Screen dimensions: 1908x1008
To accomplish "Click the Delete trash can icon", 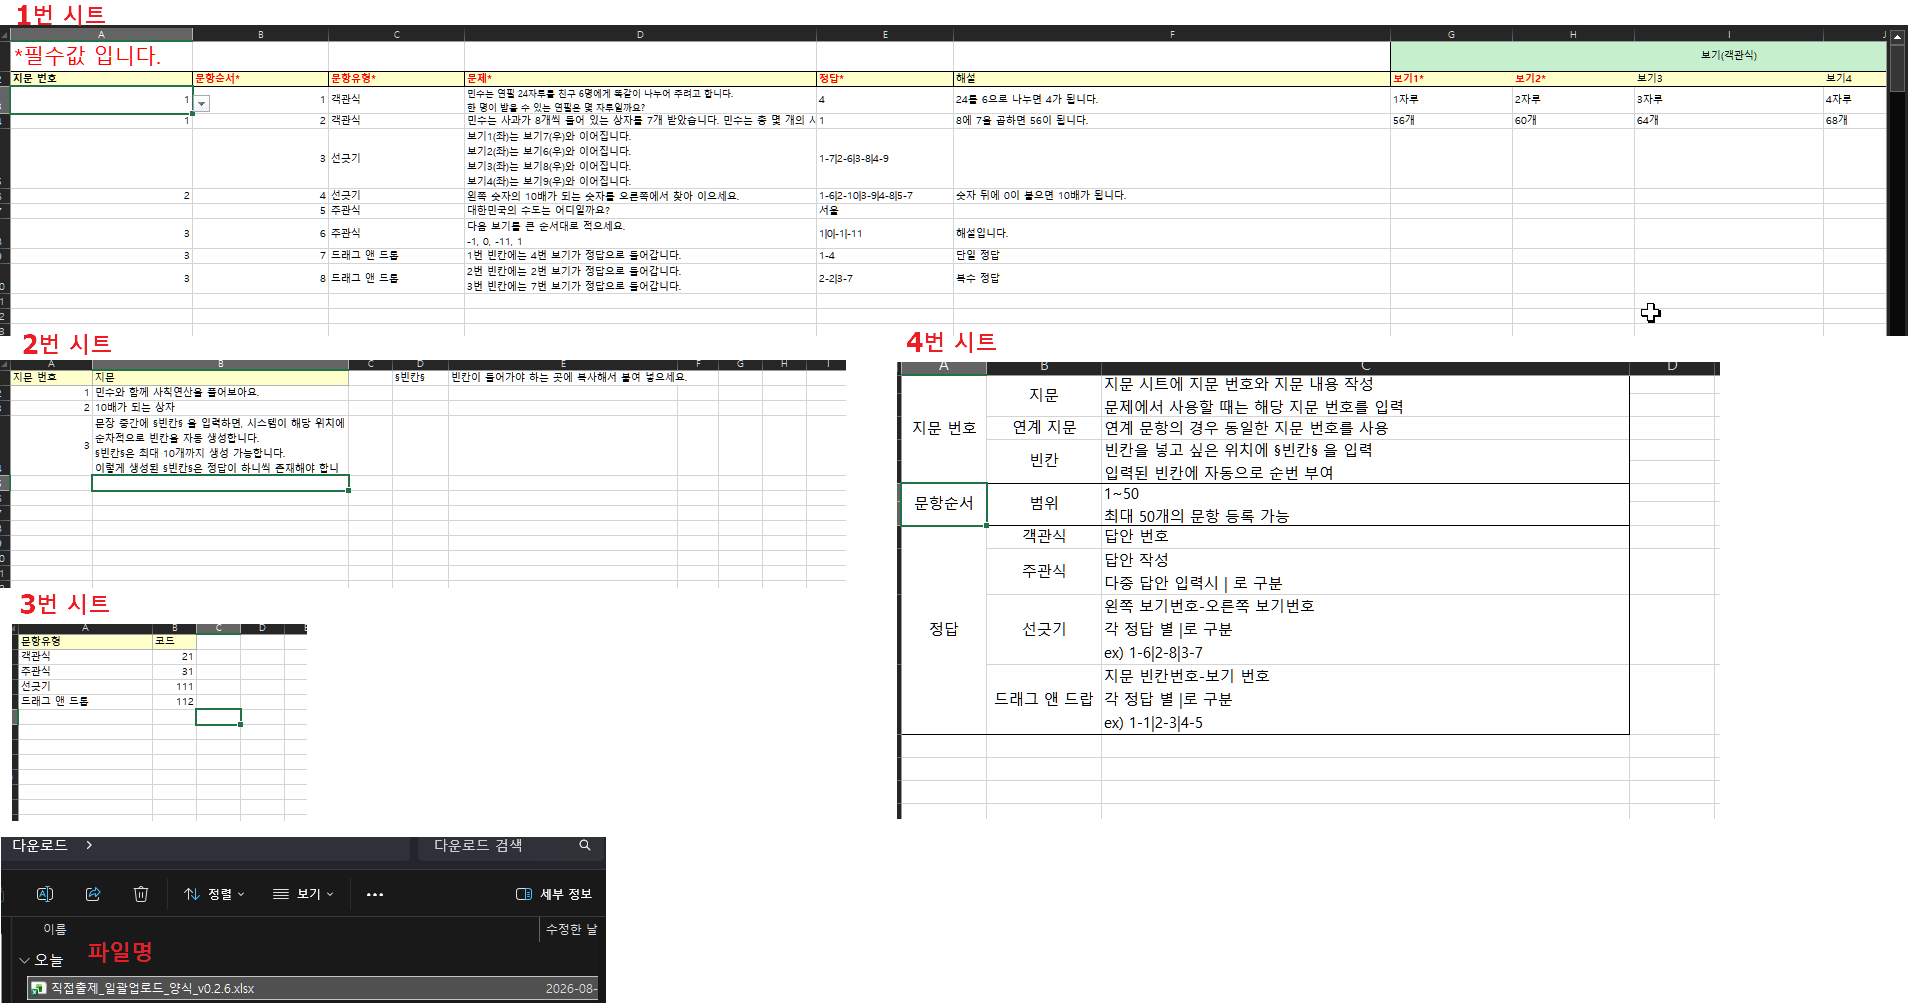I will tap(141, 894).
